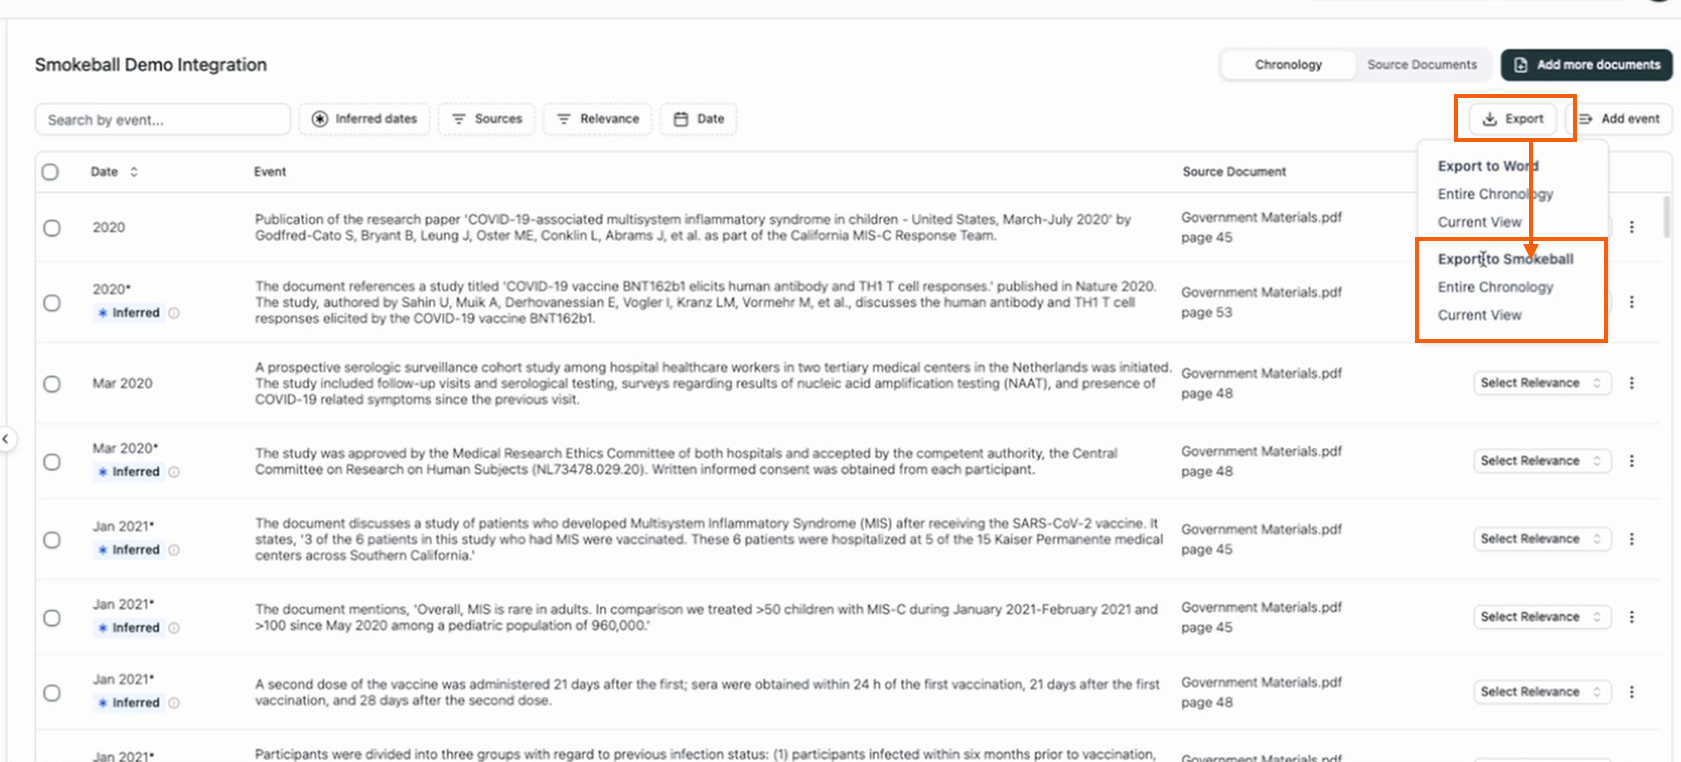Sort by Date column arrows

click(x=134, y=172)
